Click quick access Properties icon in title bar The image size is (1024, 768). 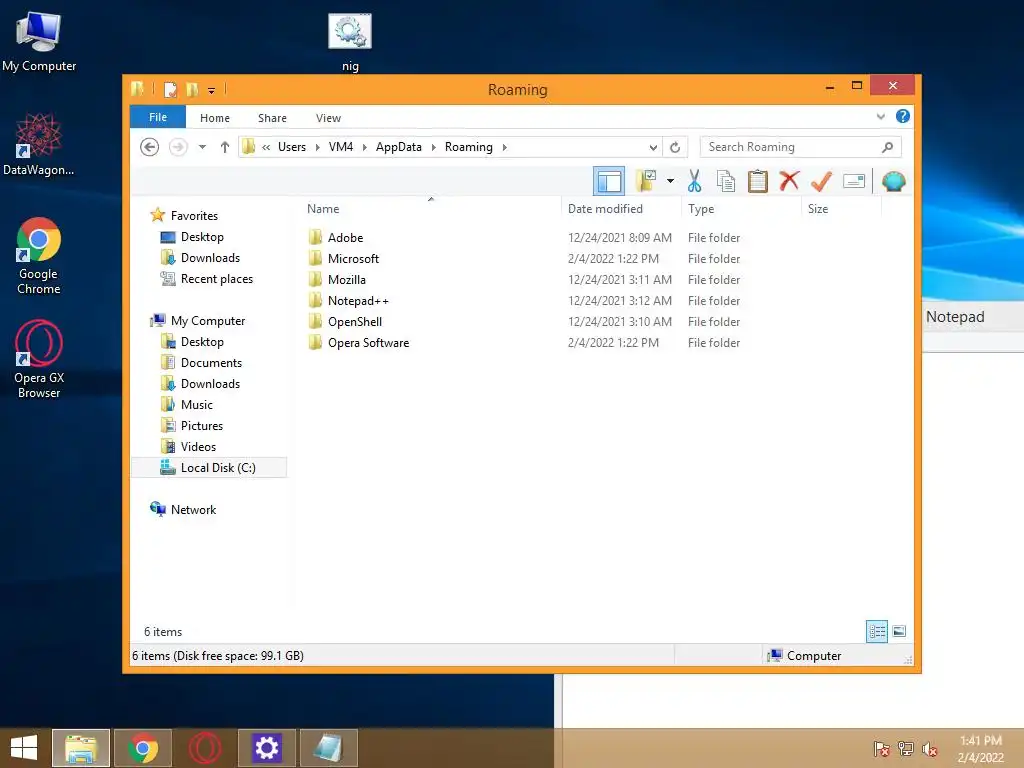170,89
